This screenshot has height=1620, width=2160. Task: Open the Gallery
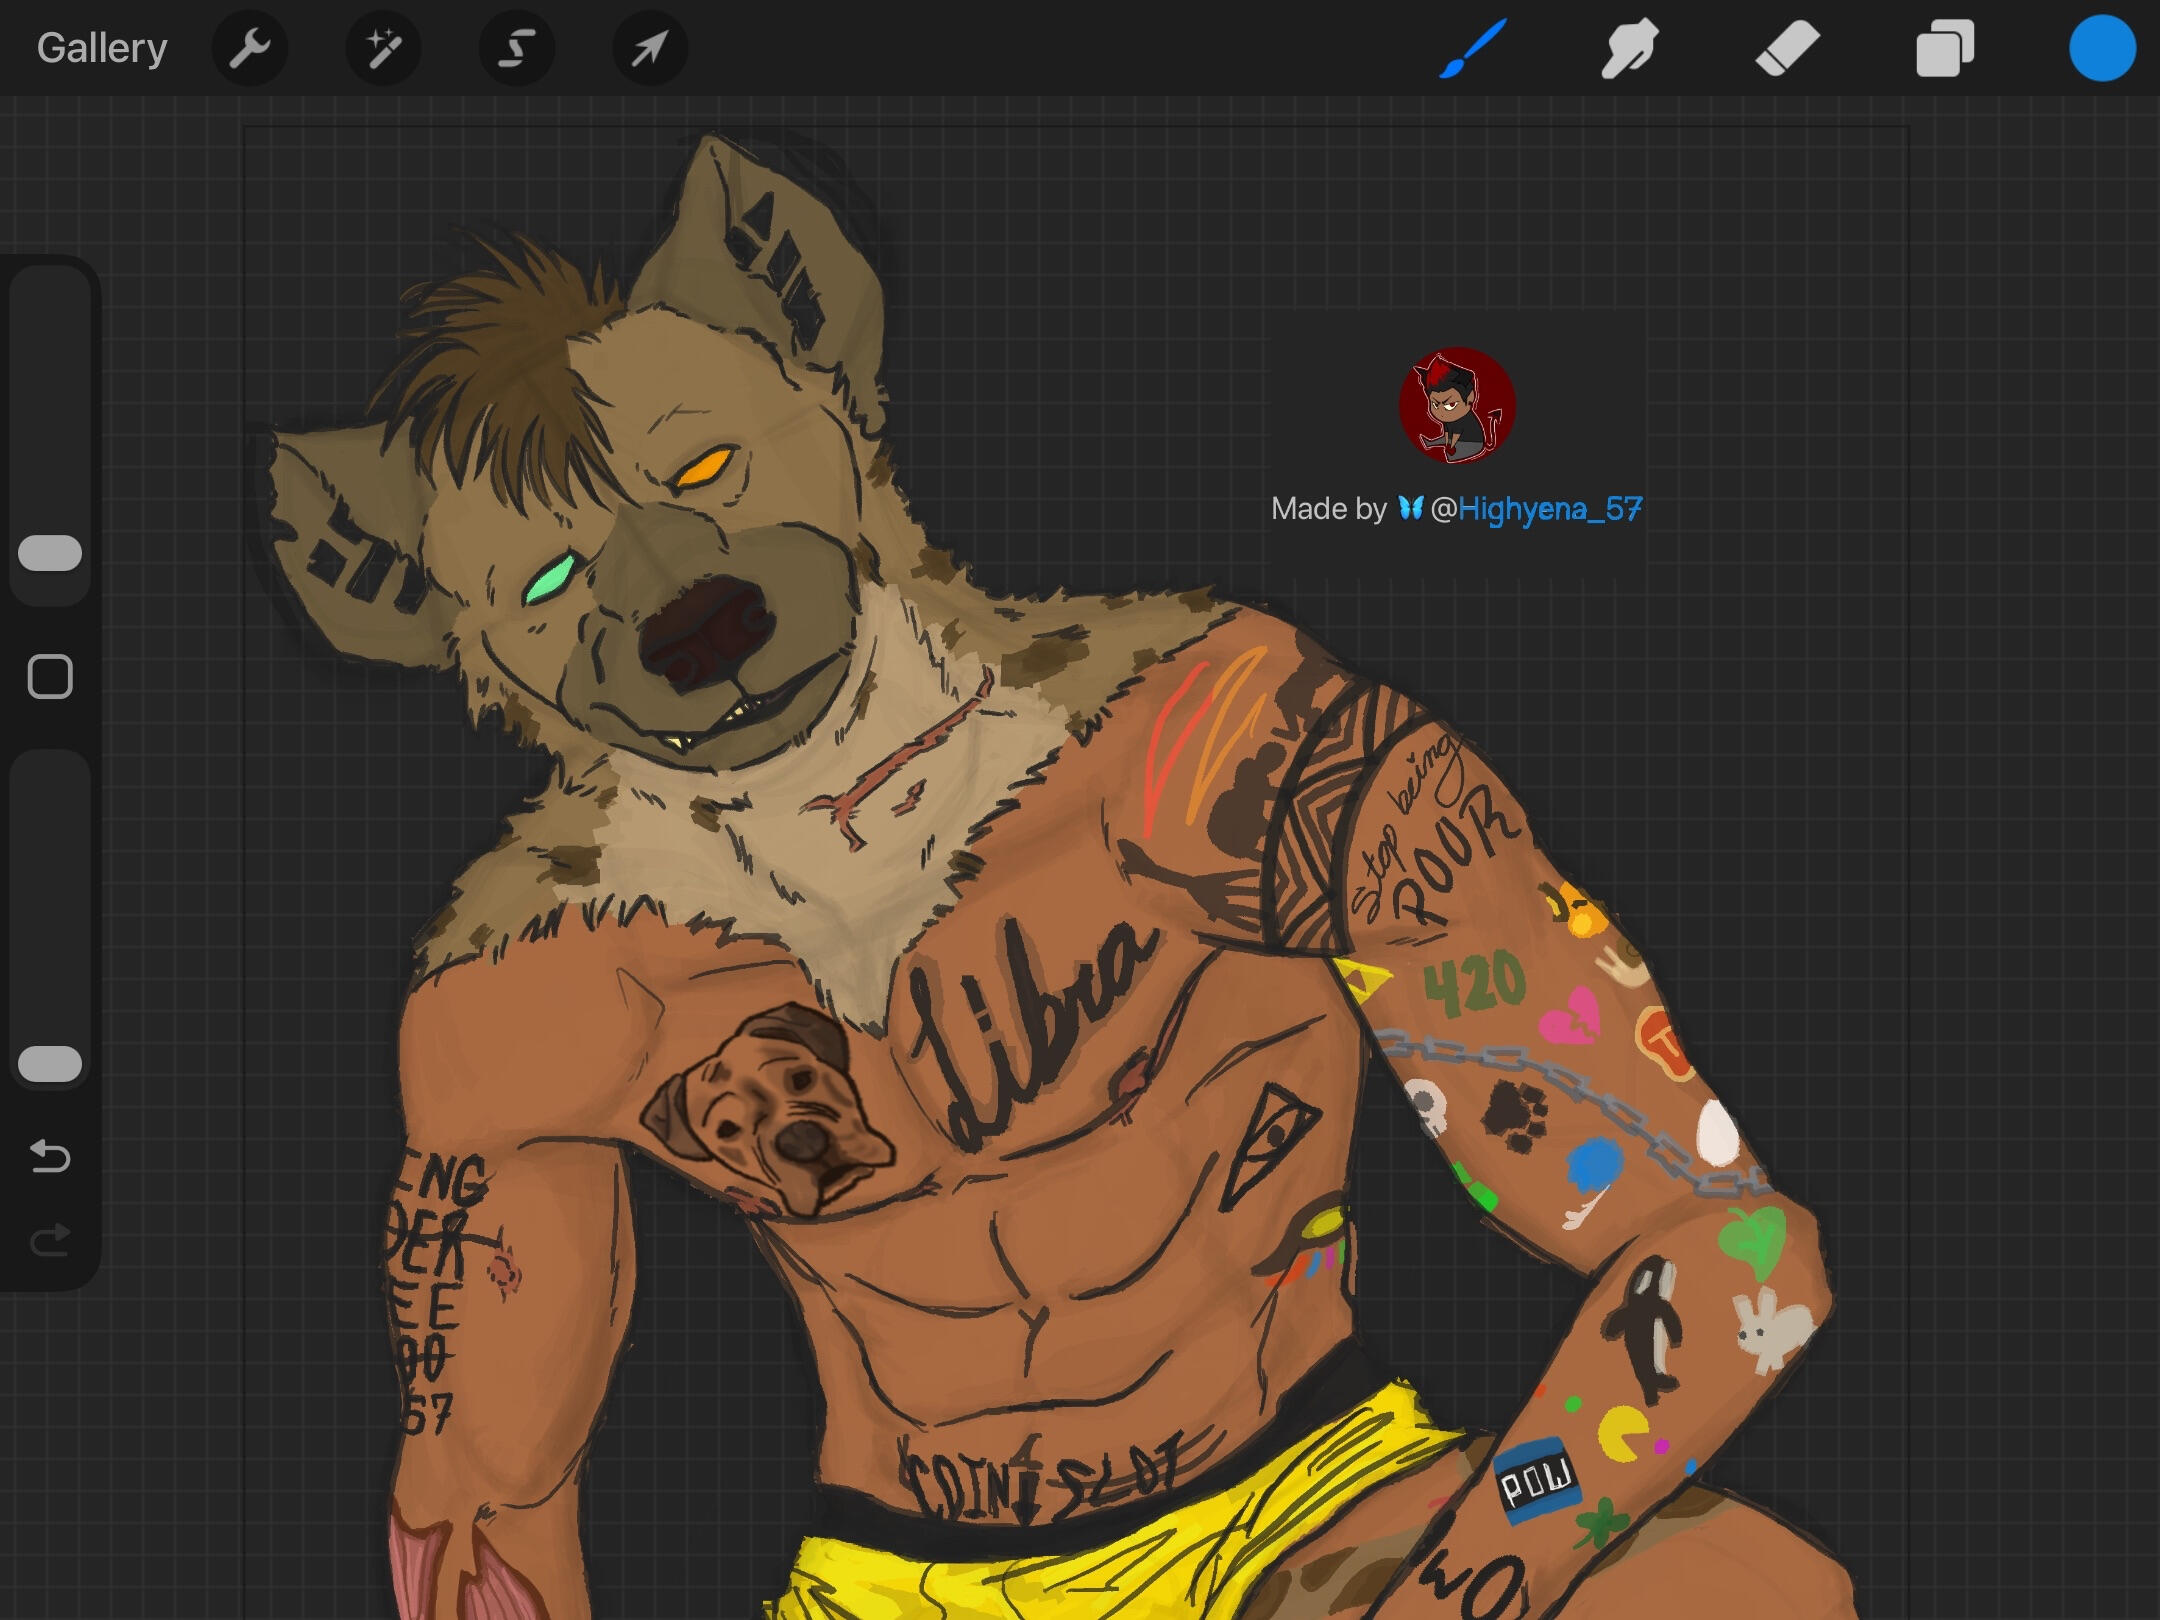pyautogui.click(x=102, y=48)
